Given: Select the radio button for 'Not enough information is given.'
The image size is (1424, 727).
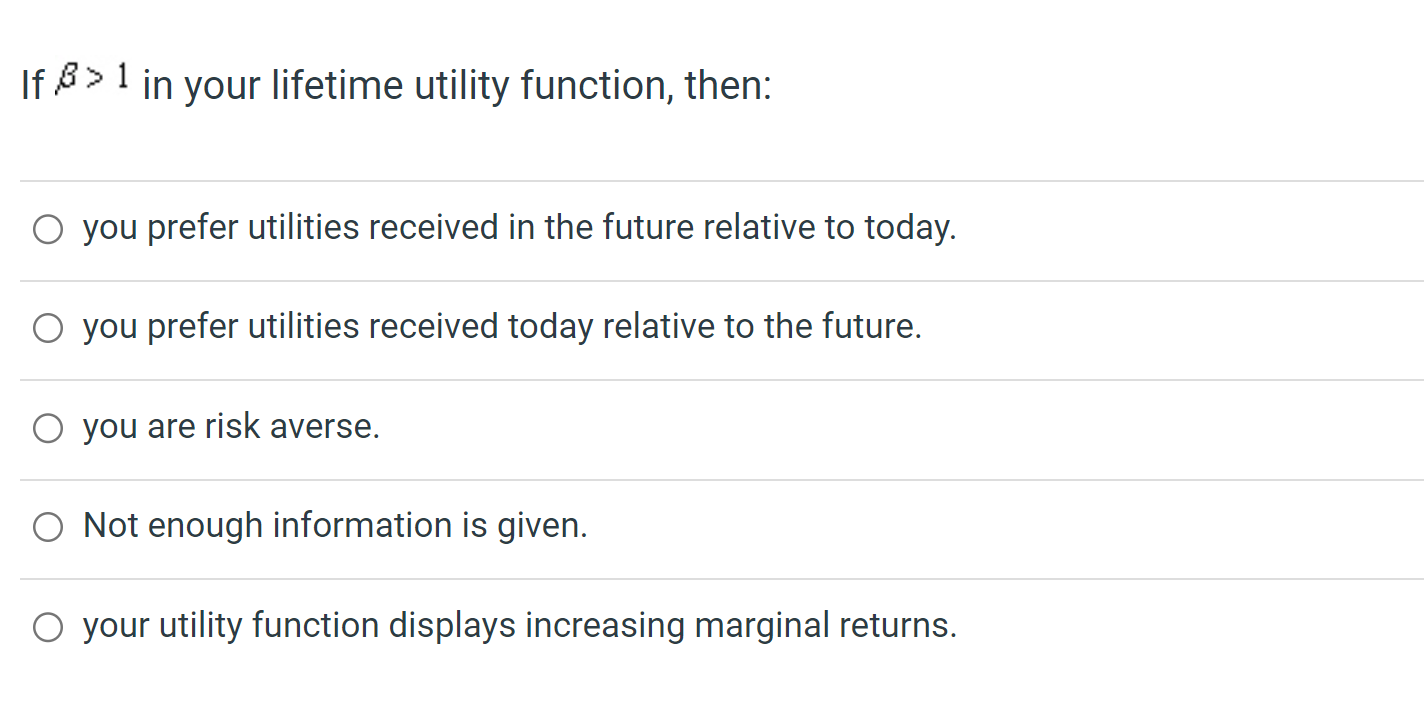Looking at the screenshot, I should [47, 527].
